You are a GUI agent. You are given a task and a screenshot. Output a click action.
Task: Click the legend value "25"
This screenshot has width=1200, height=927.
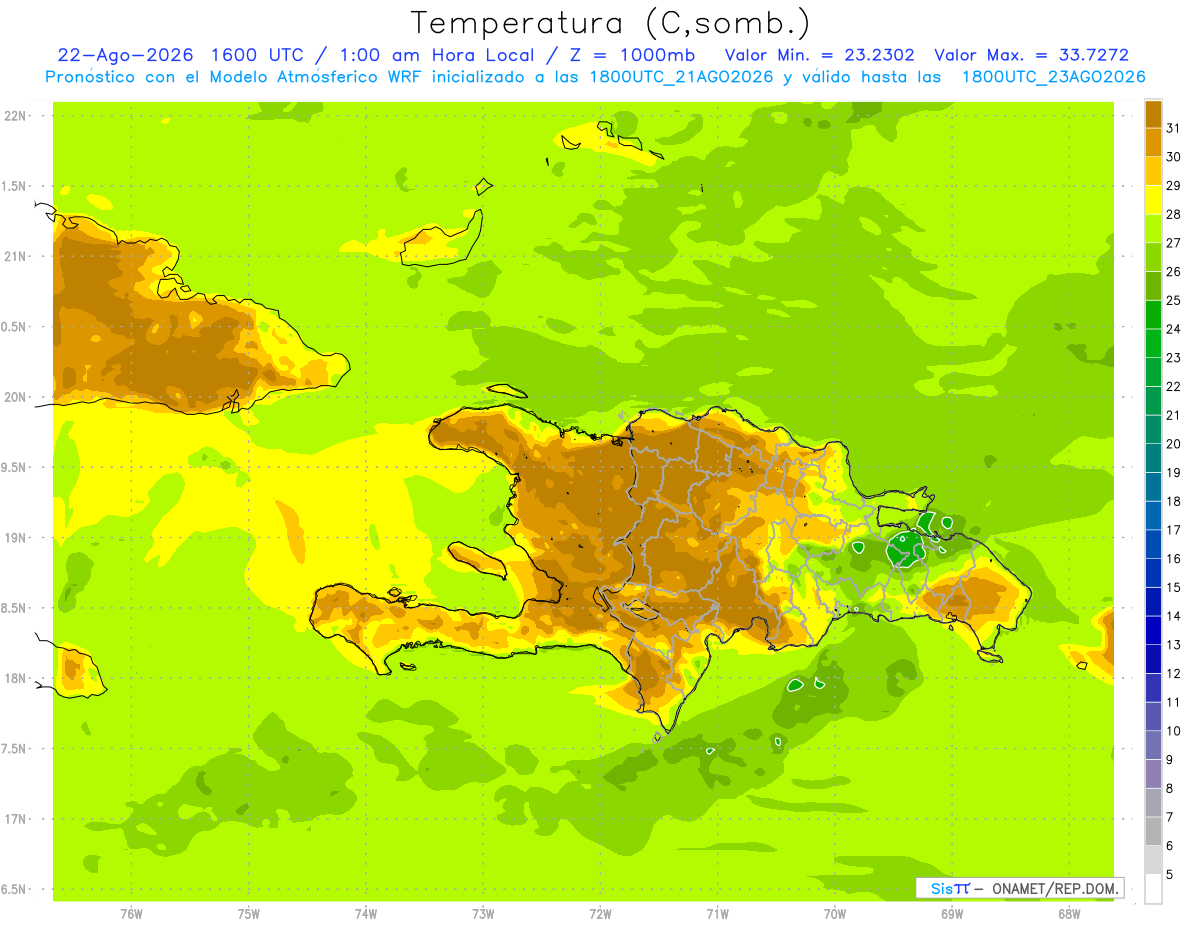click(1174, 301)
